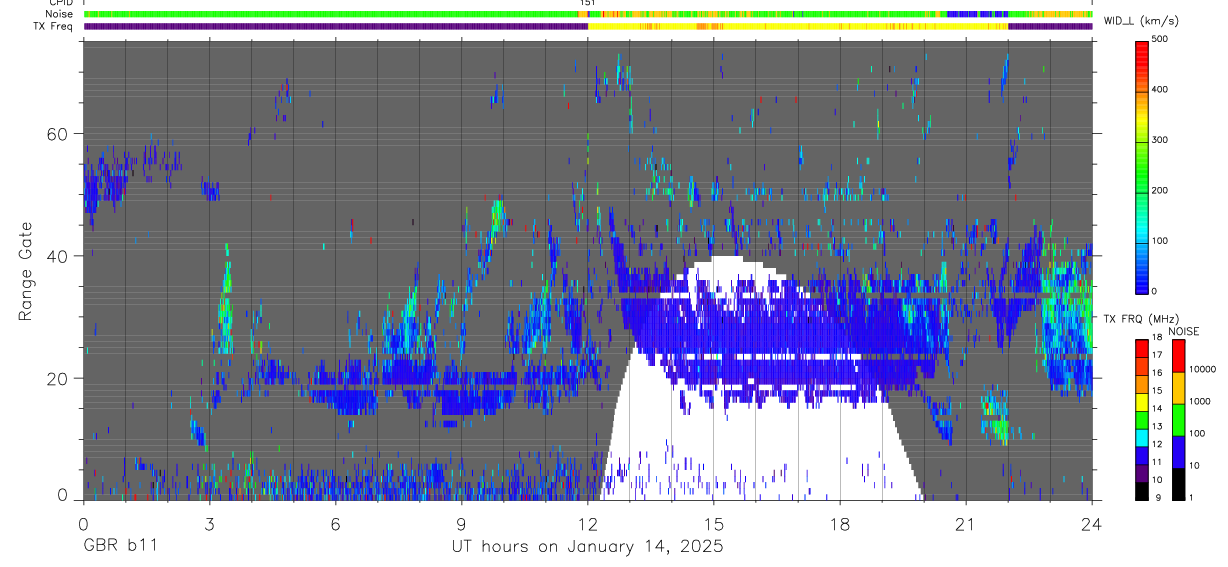The height and width of the screenshot is (567, 1228).
Task: Click x-axis tick label 3
Action: [209, 523]
